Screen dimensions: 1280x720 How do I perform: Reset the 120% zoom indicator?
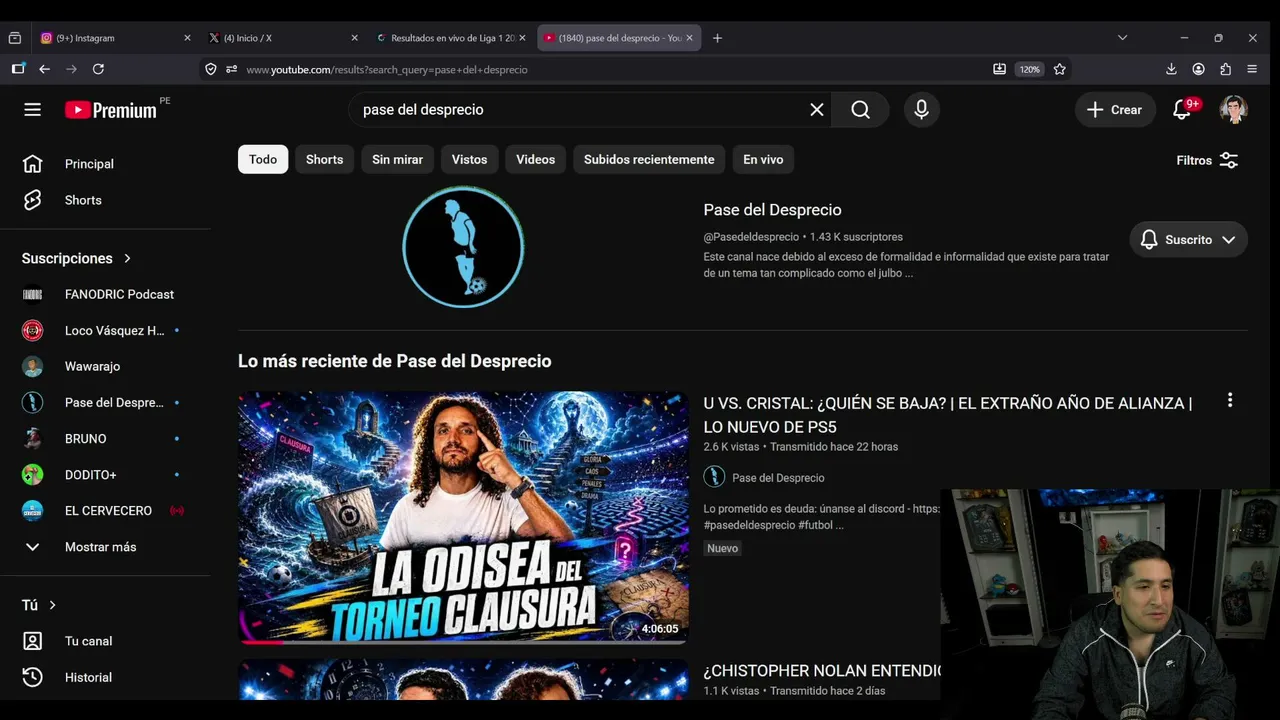pyautogui.click(x=1029, y=69)
